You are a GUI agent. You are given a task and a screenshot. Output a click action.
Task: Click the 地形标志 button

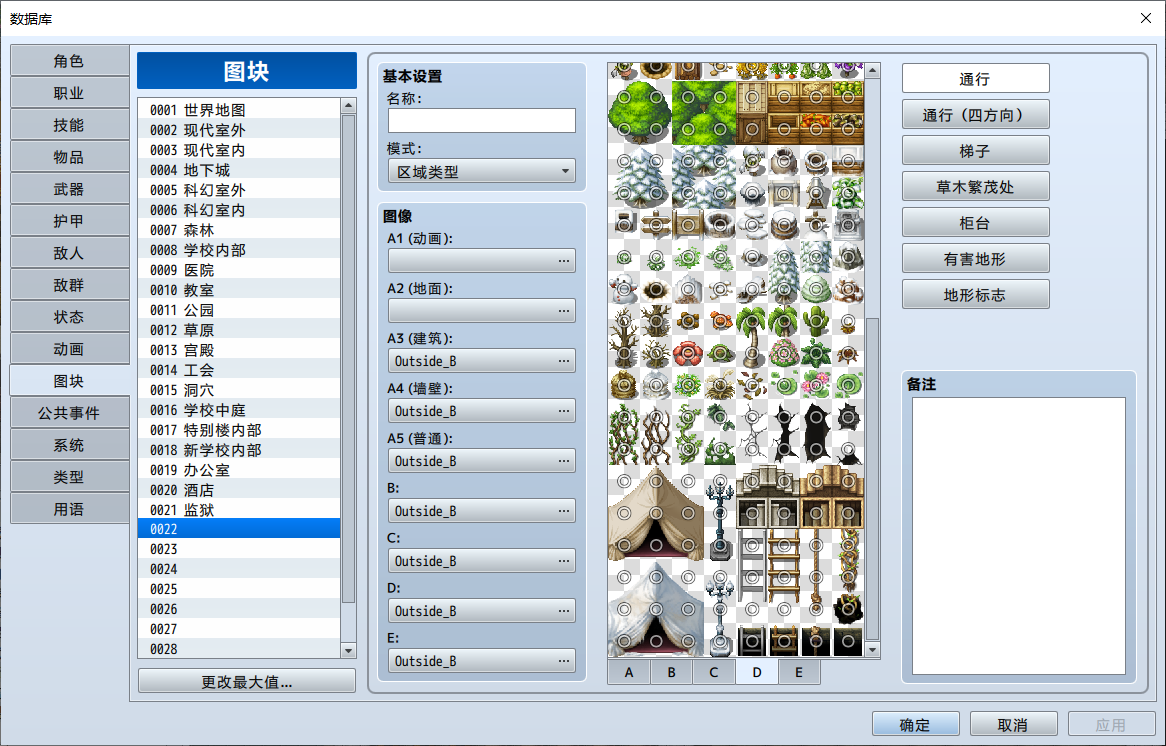(x=976, y=295)
